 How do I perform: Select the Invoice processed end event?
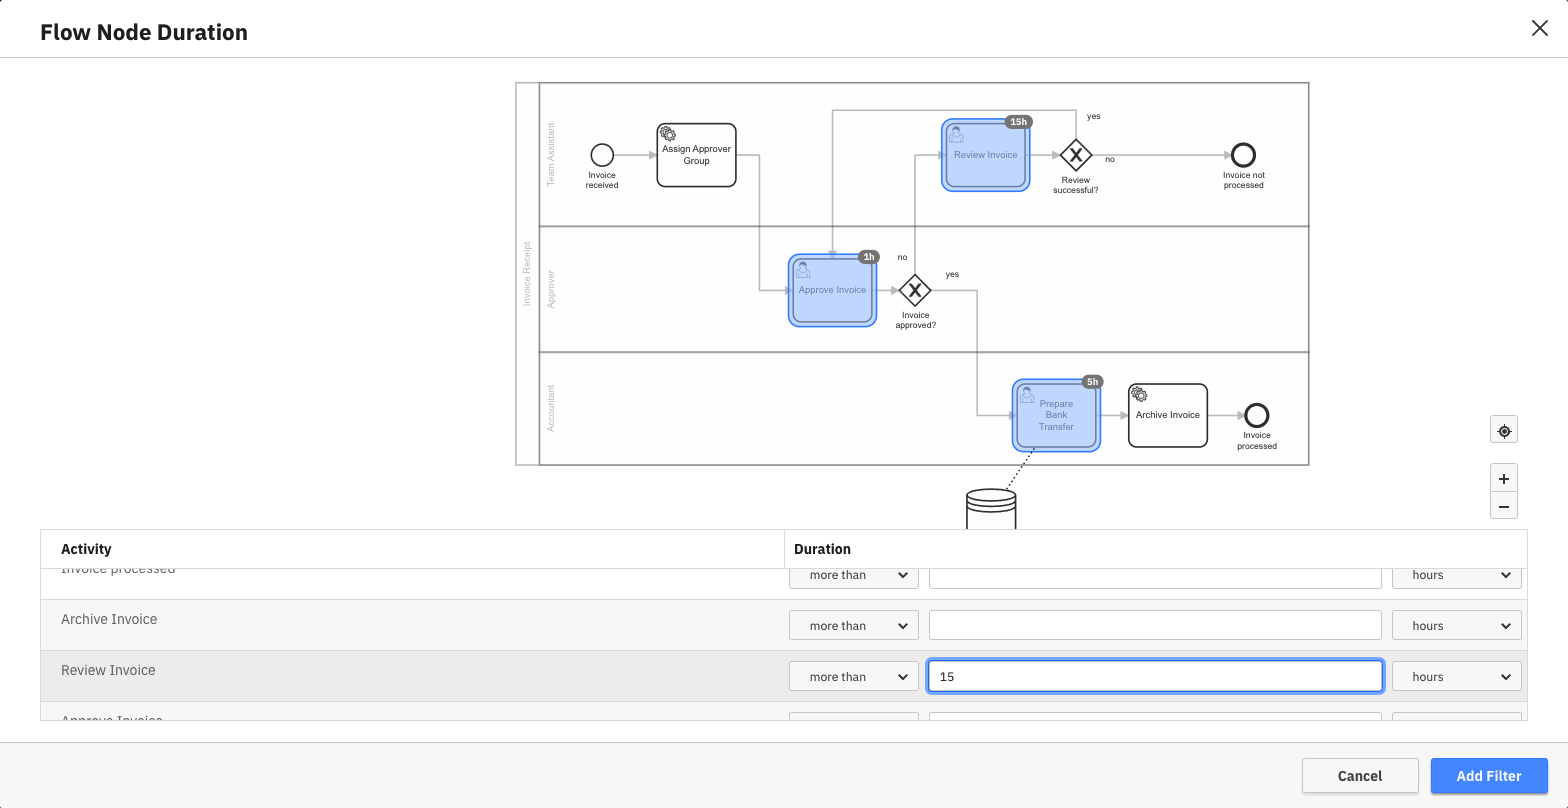(x=1257, y=415)
